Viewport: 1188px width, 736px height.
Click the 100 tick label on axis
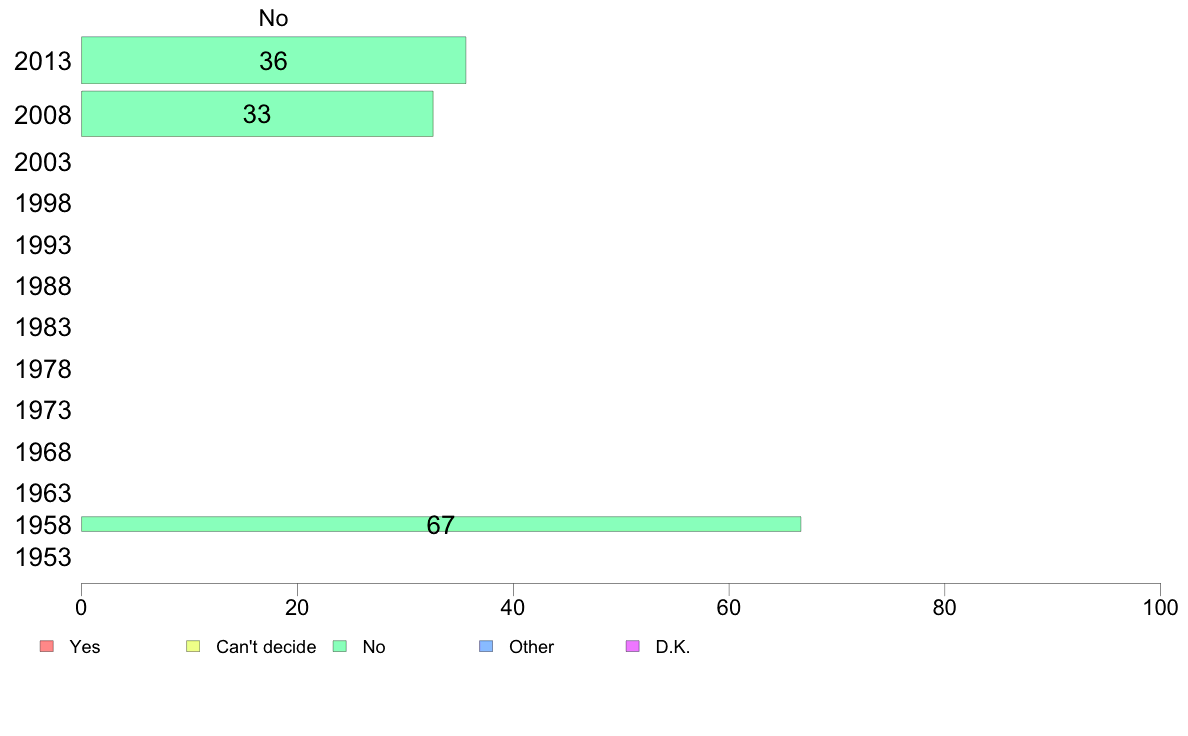click(1160, 607)
